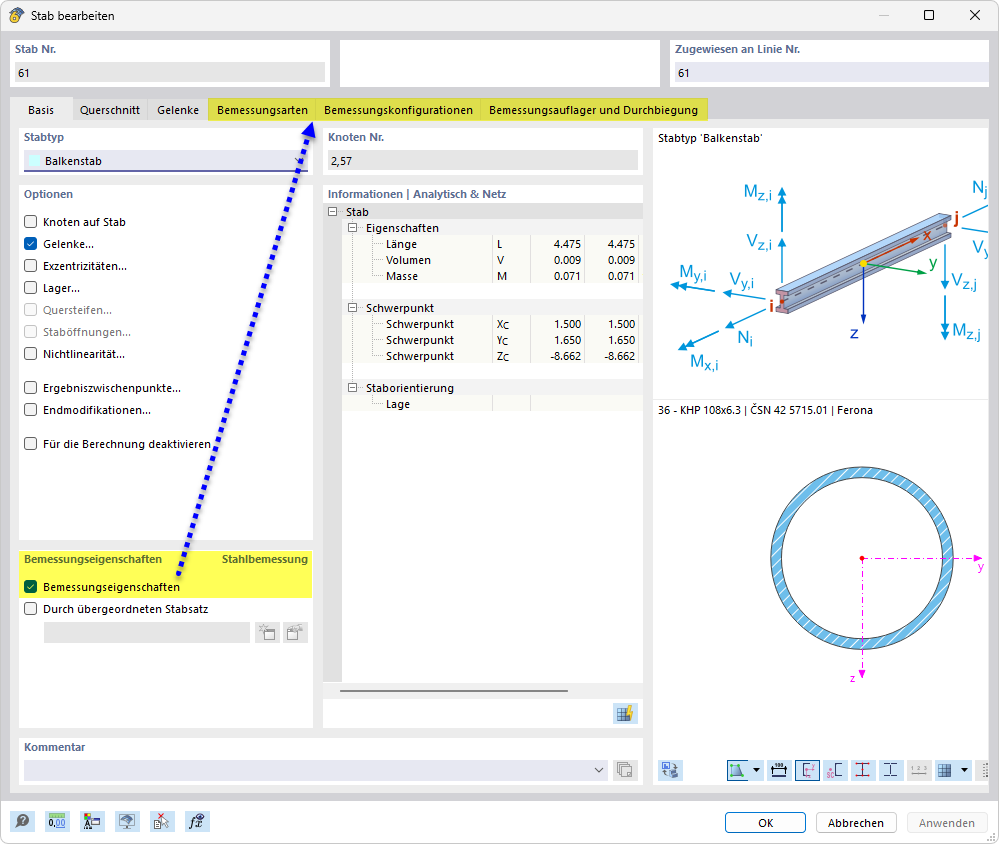Click the app icon in title bar
The height and width of the screenshot is (844, 999).
(x=17, y=15)
